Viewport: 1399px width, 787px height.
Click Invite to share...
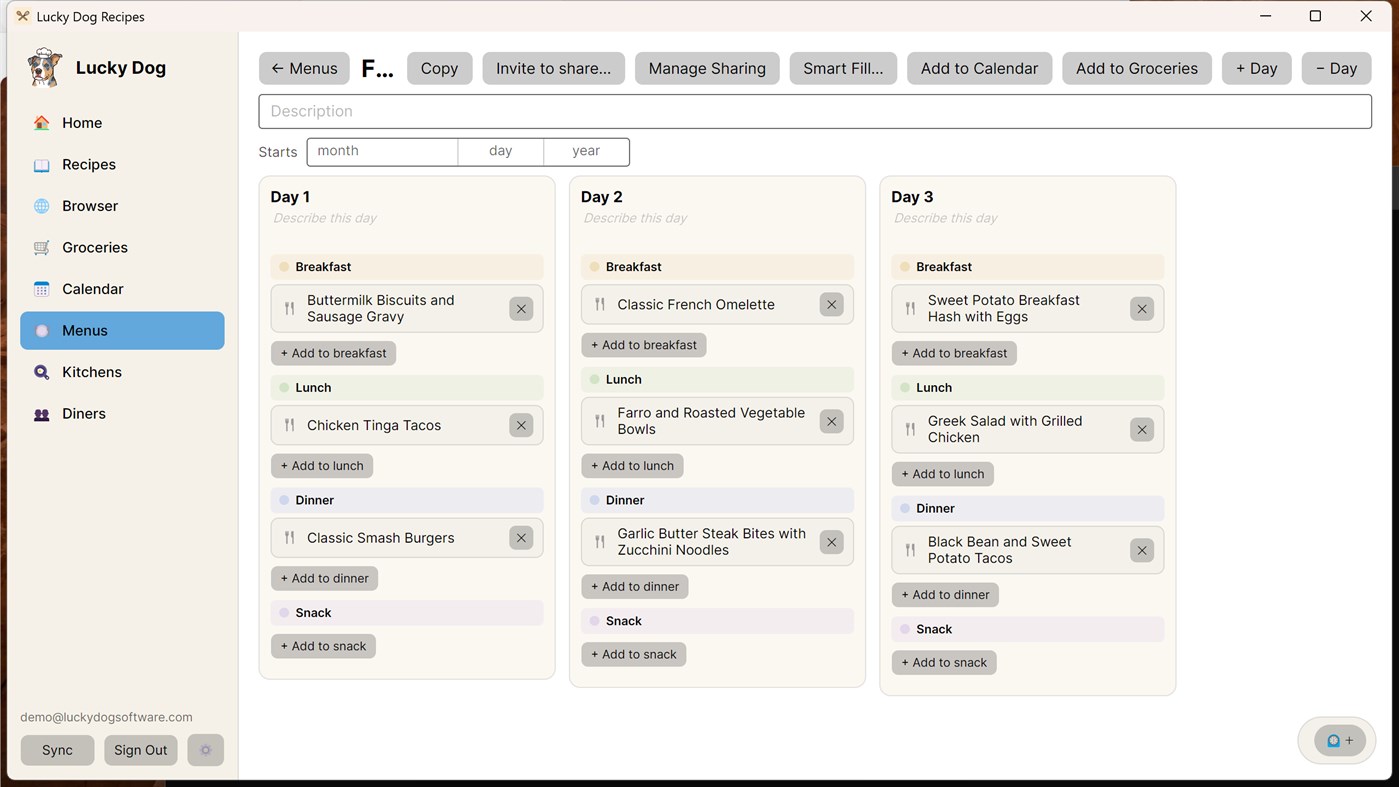[x=553, y=68]
